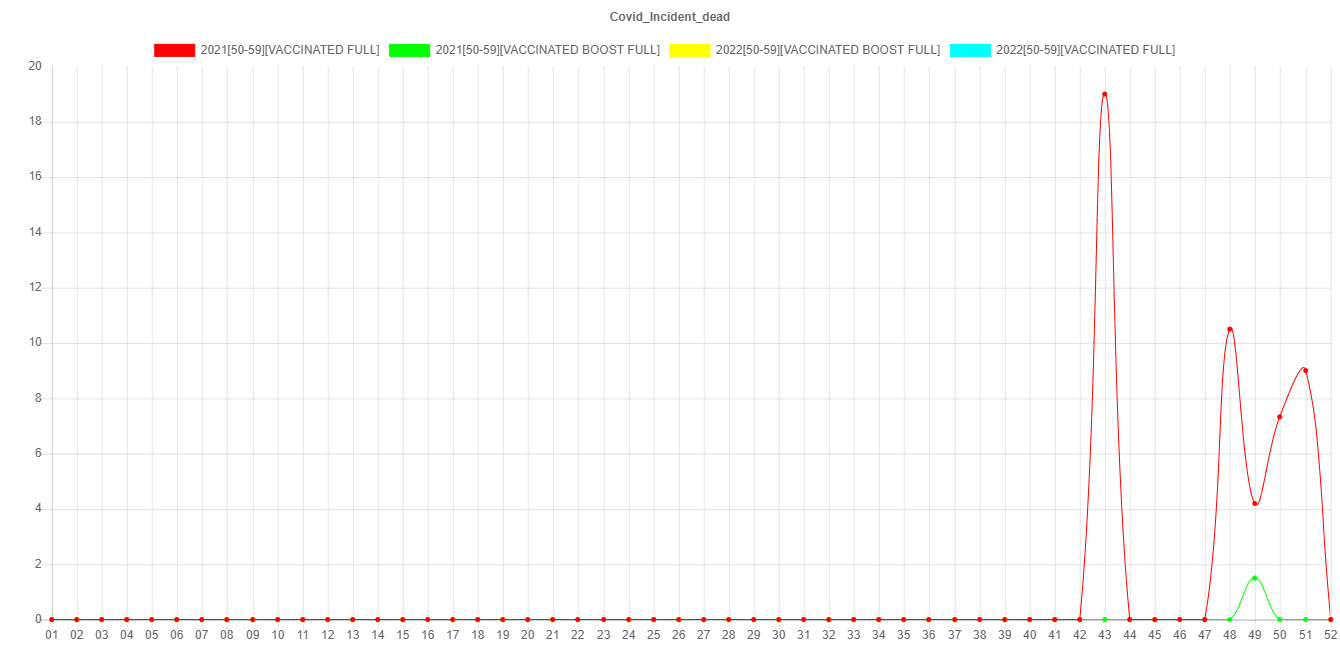Screen dimensions: 1340x670
Task: Click the red zero point at week 01
Action: pyautogui.click(x=52, y=619)
